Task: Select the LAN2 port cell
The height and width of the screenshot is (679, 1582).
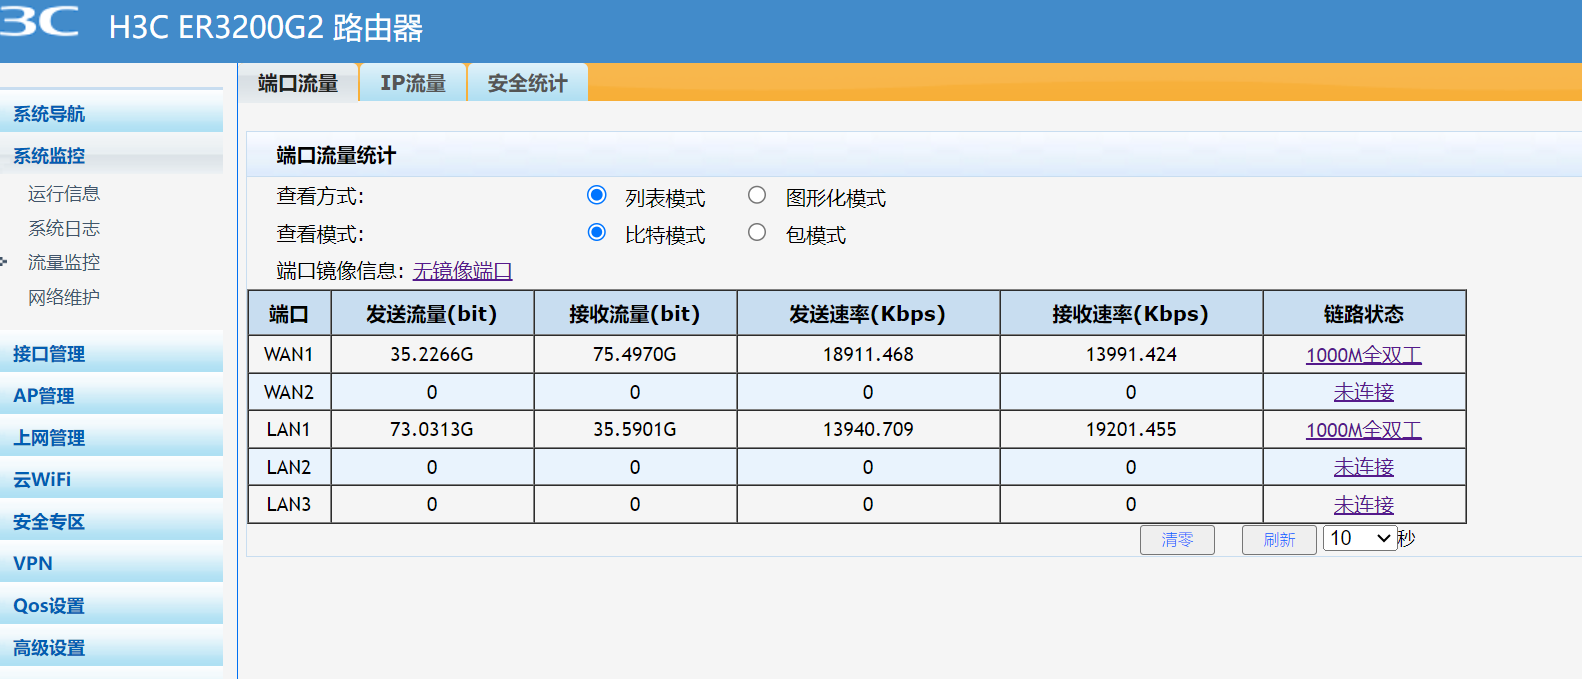Action: [289, 467]
